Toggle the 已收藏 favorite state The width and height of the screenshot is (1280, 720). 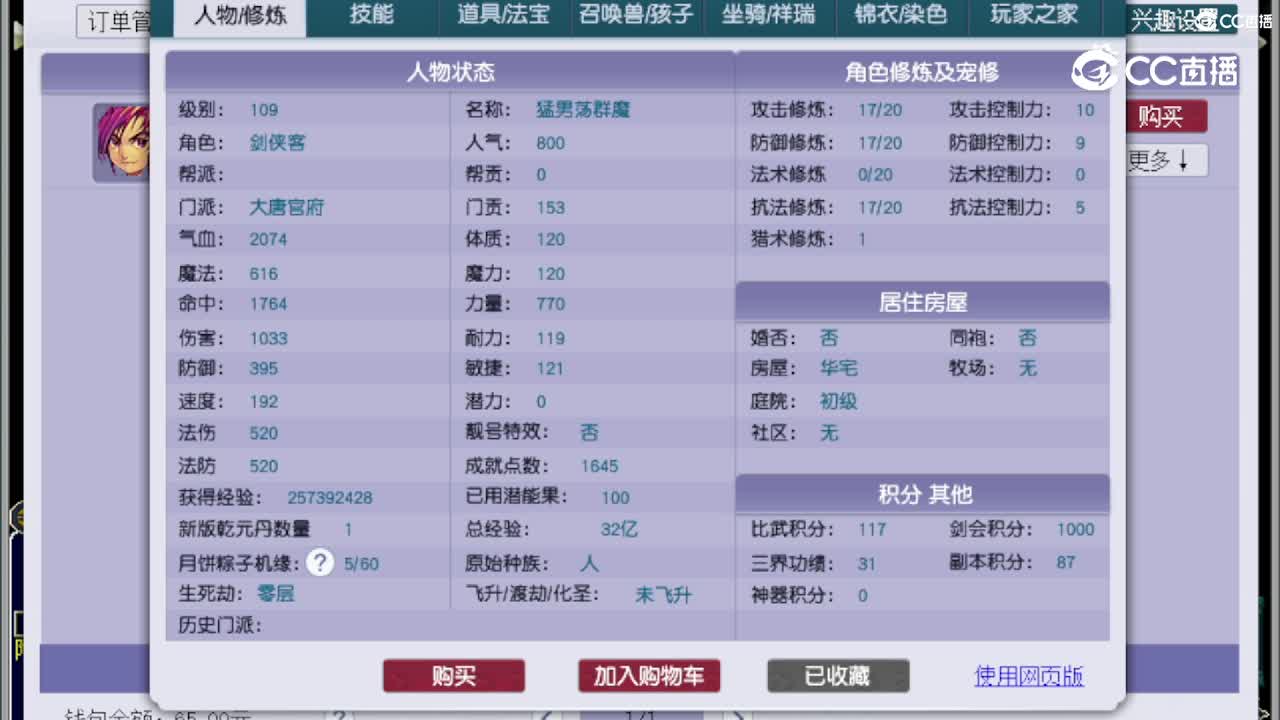838,676
